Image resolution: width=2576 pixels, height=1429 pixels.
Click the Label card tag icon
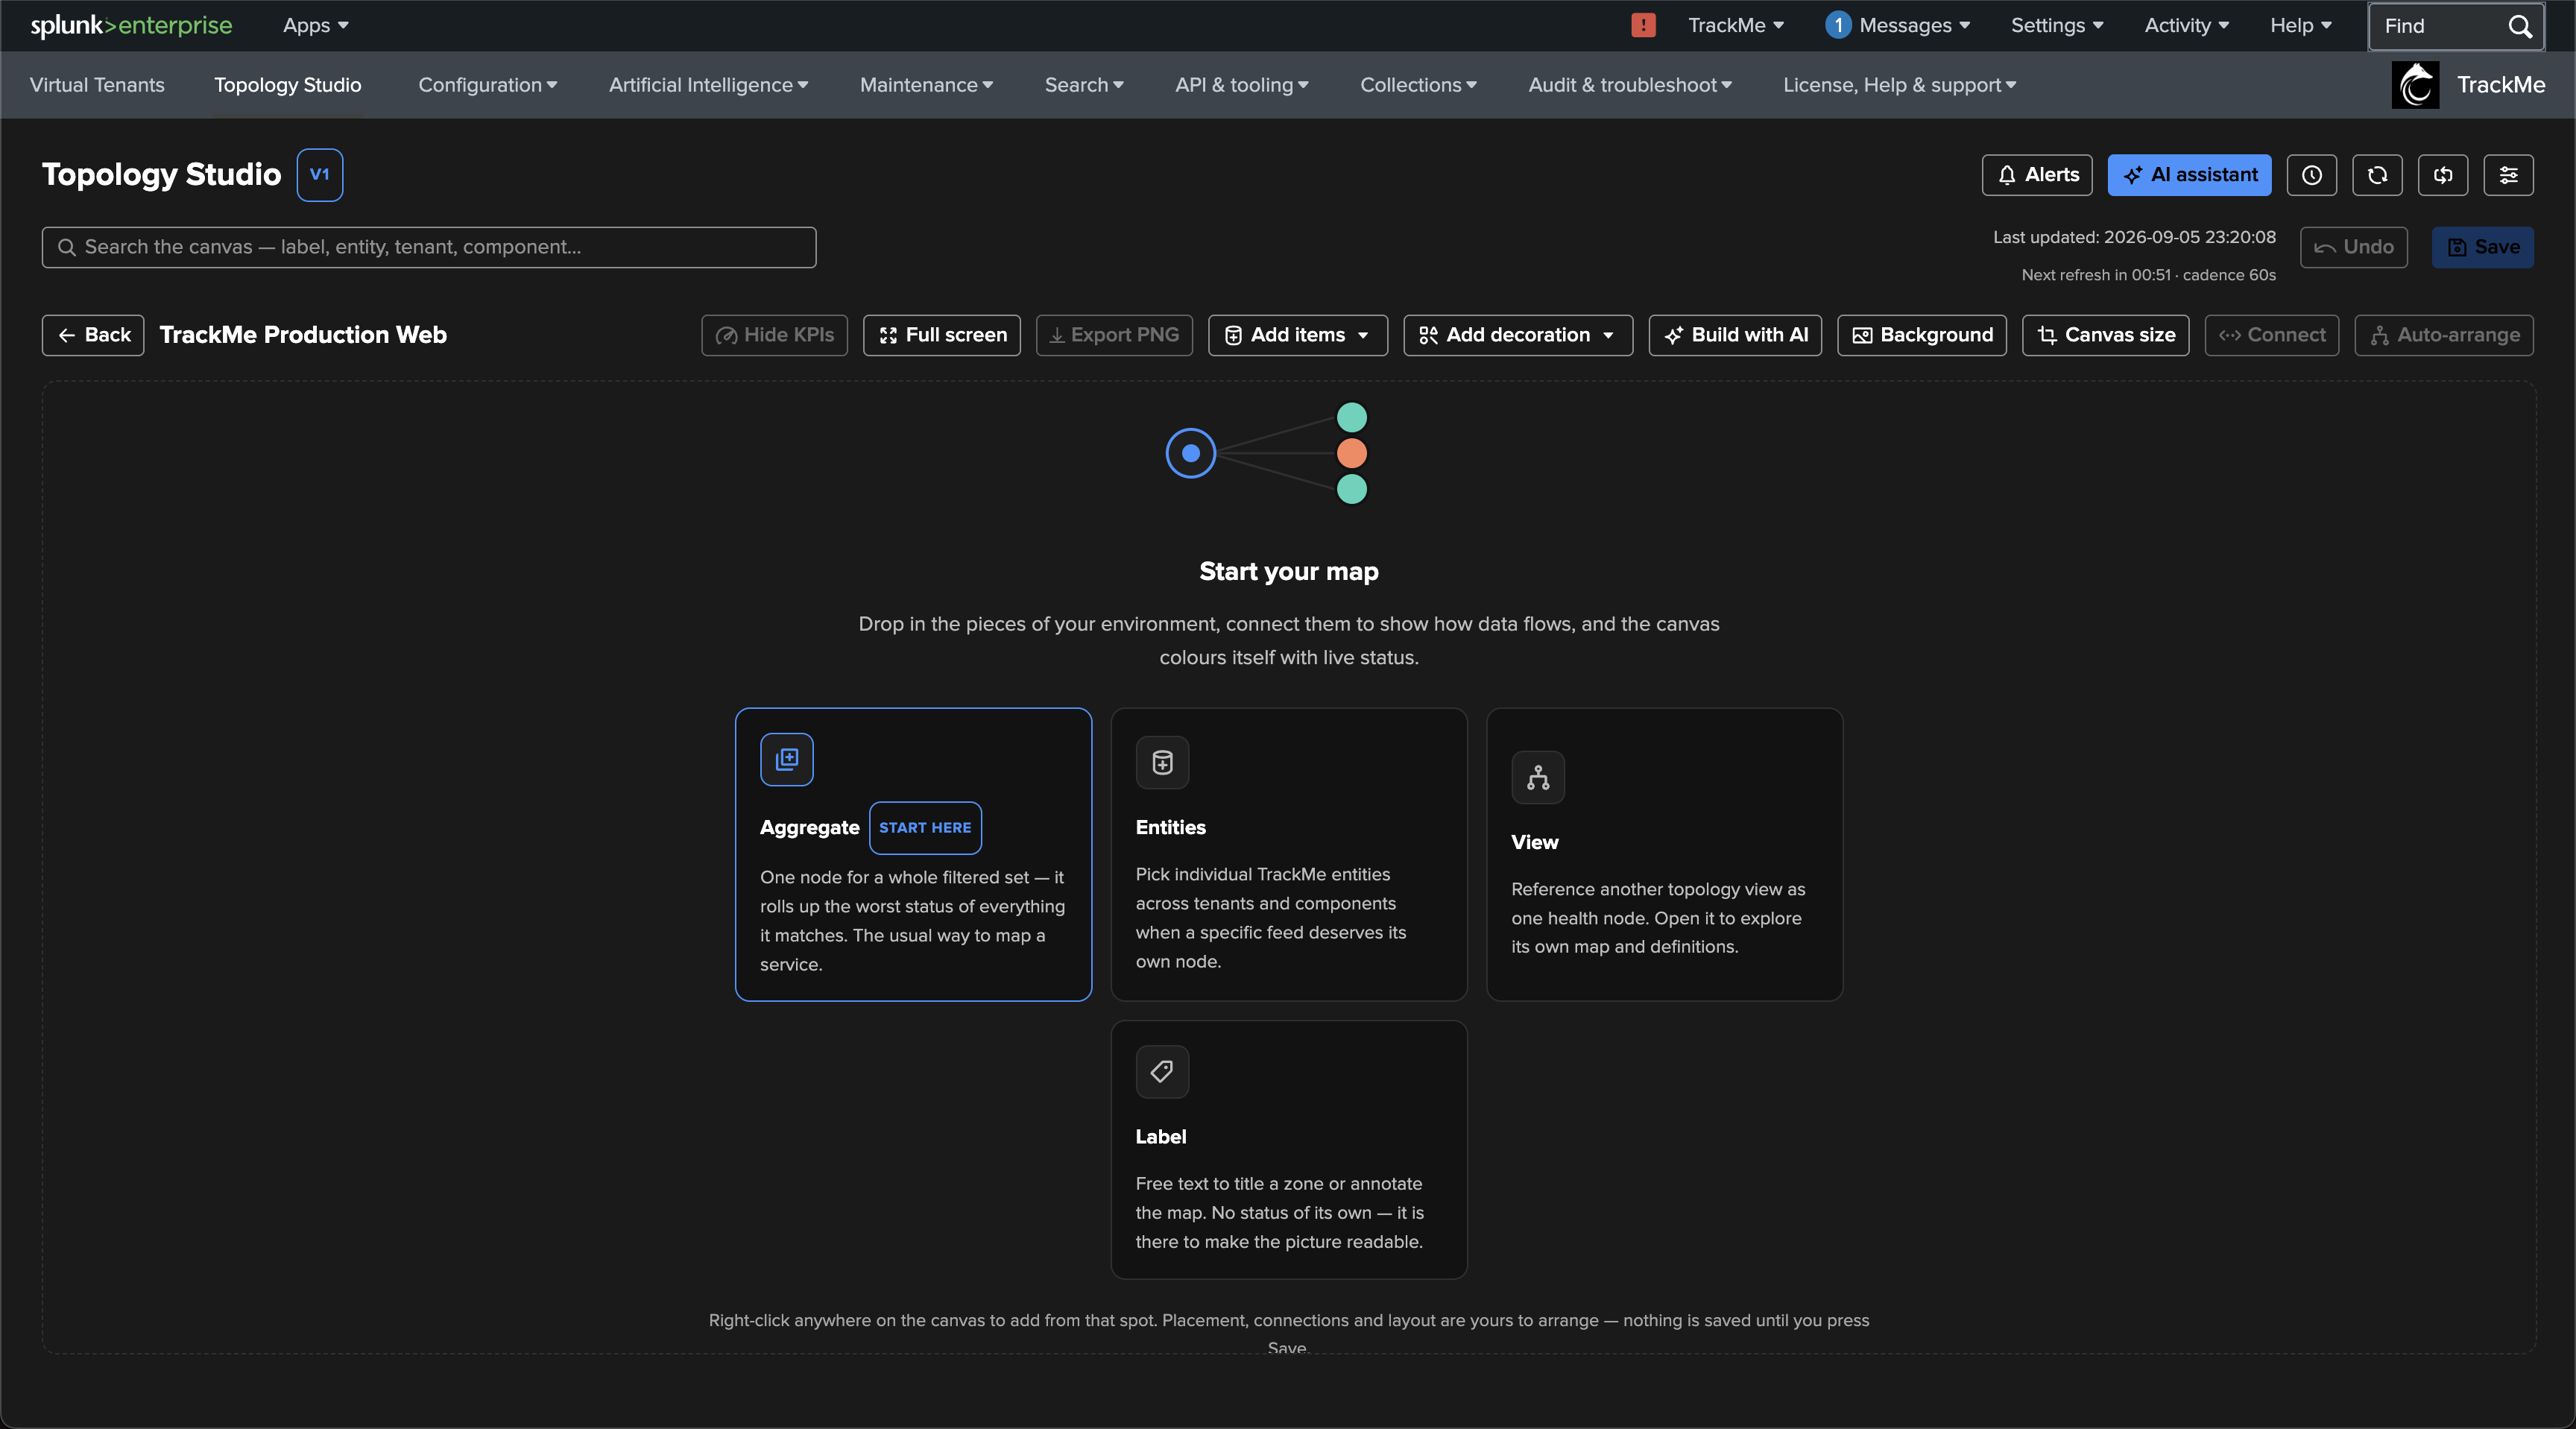tap(1162, 1072)
